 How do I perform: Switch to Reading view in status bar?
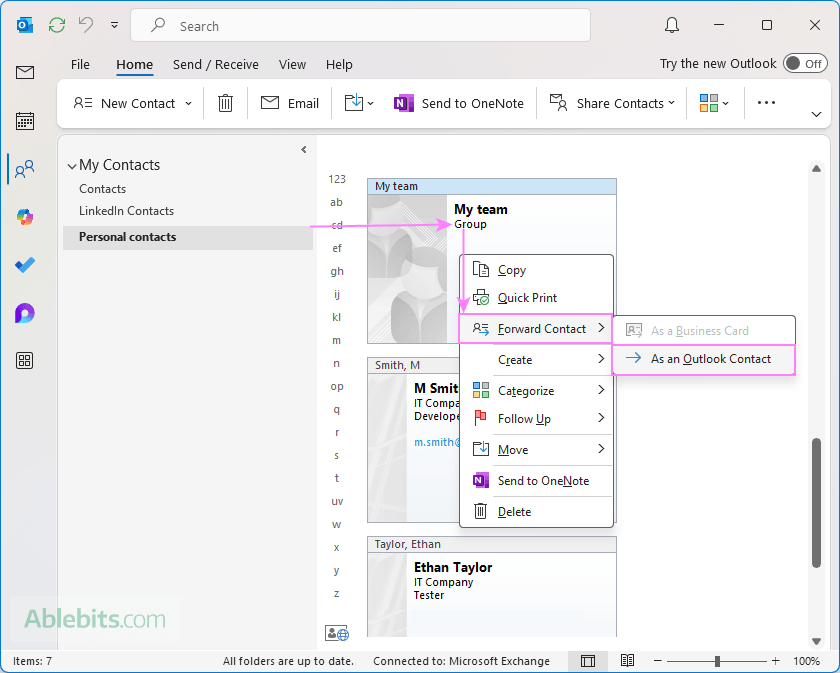point(627,661)
